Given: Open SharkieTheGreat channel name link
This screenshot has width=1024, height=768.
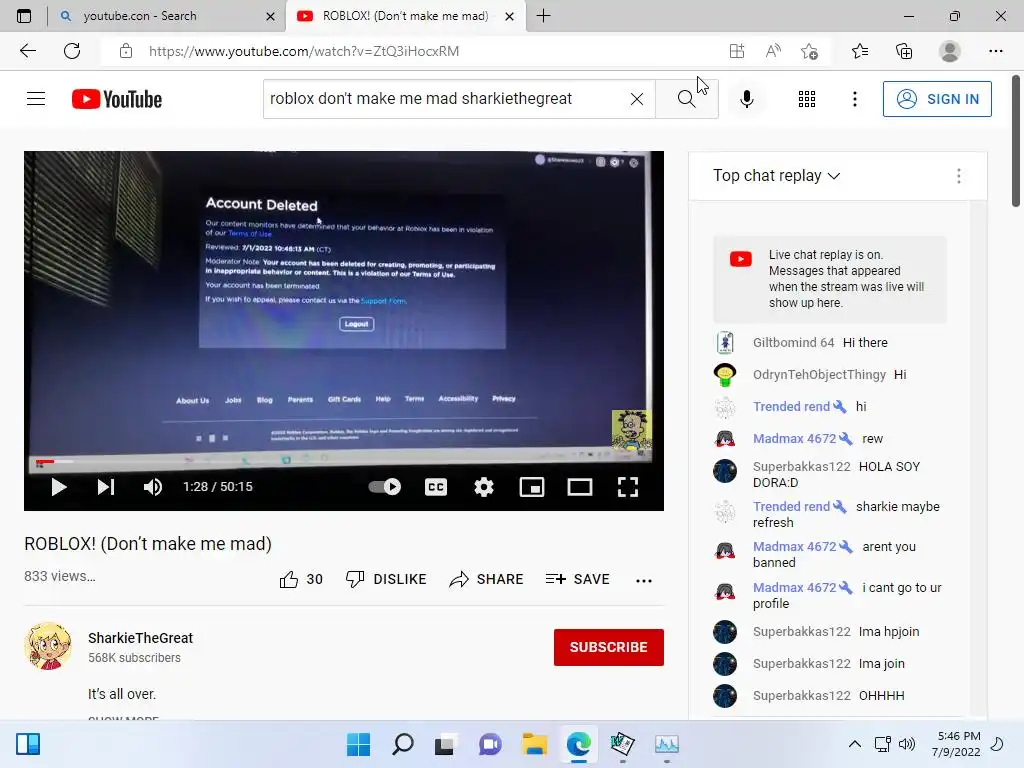Looking at the screenshot, I should click(x=140, y=638).
